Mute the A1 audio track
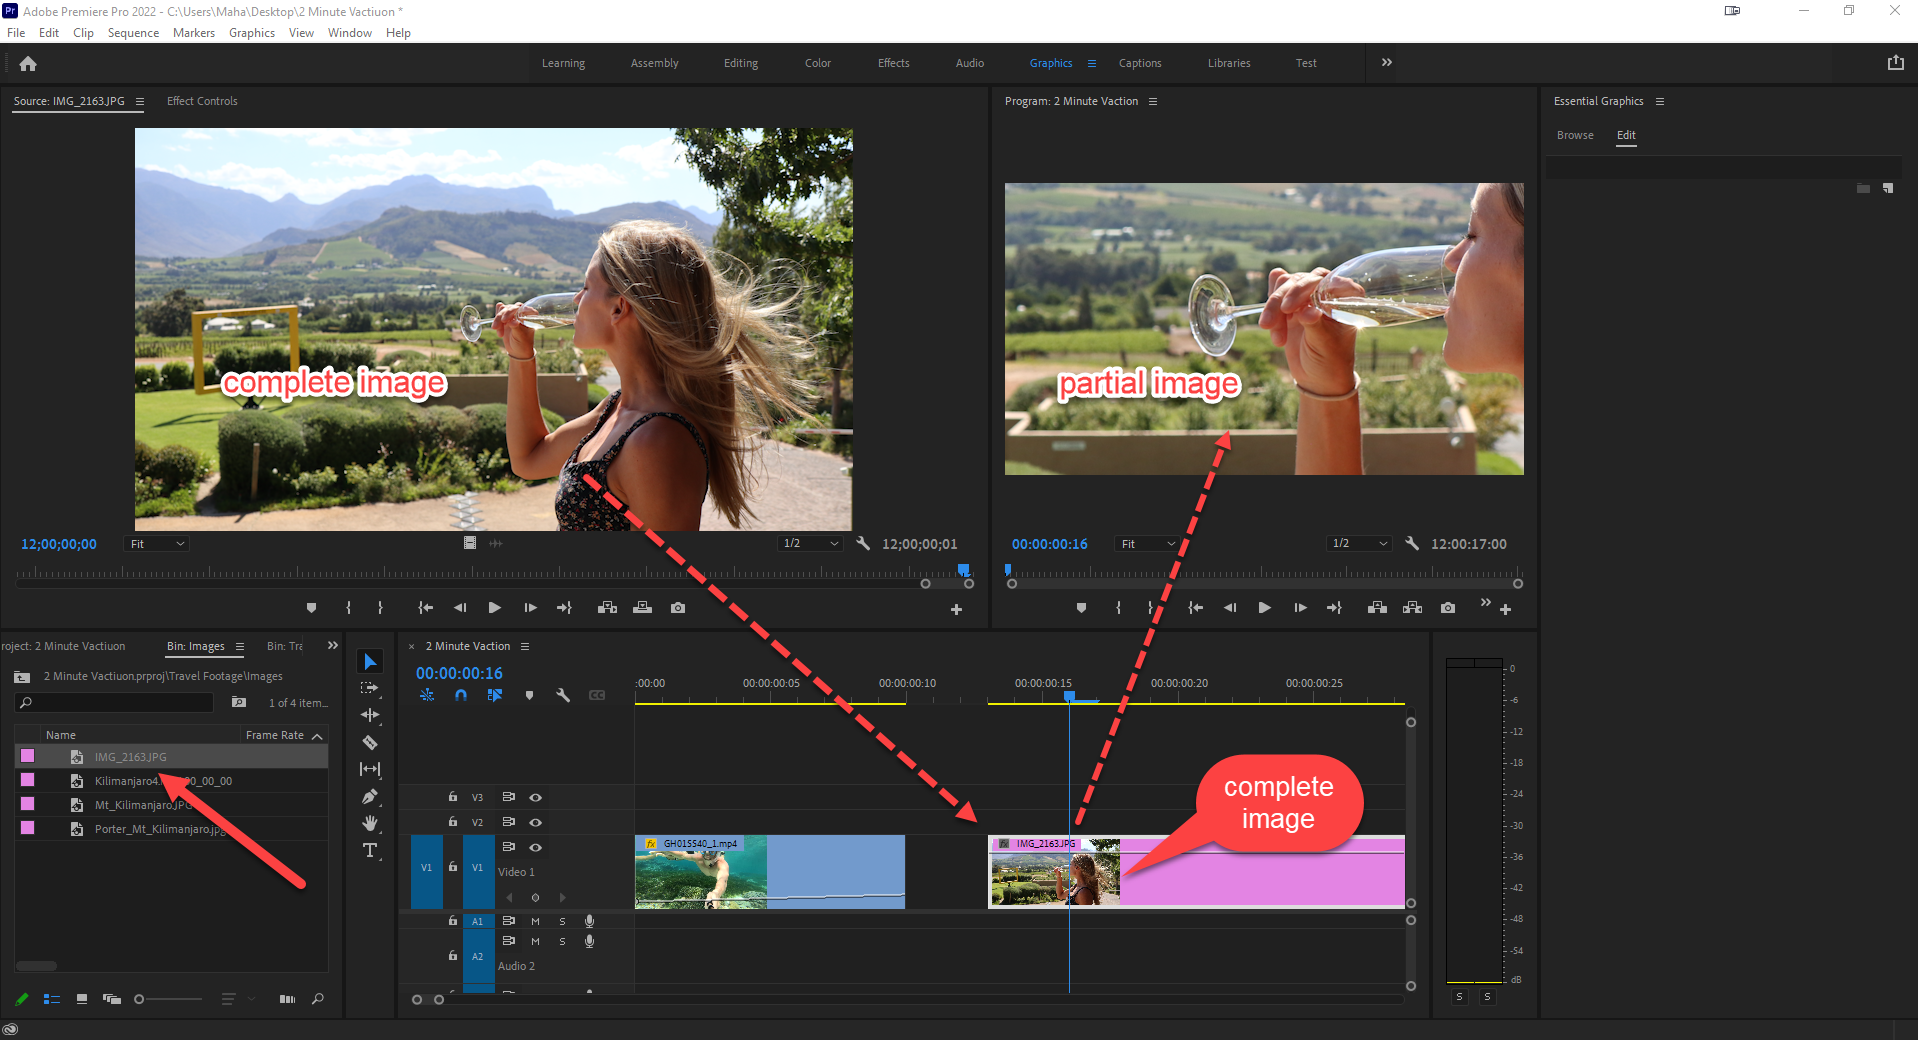The height and width of the screenshot is (1040, 1918). (535, 921)
